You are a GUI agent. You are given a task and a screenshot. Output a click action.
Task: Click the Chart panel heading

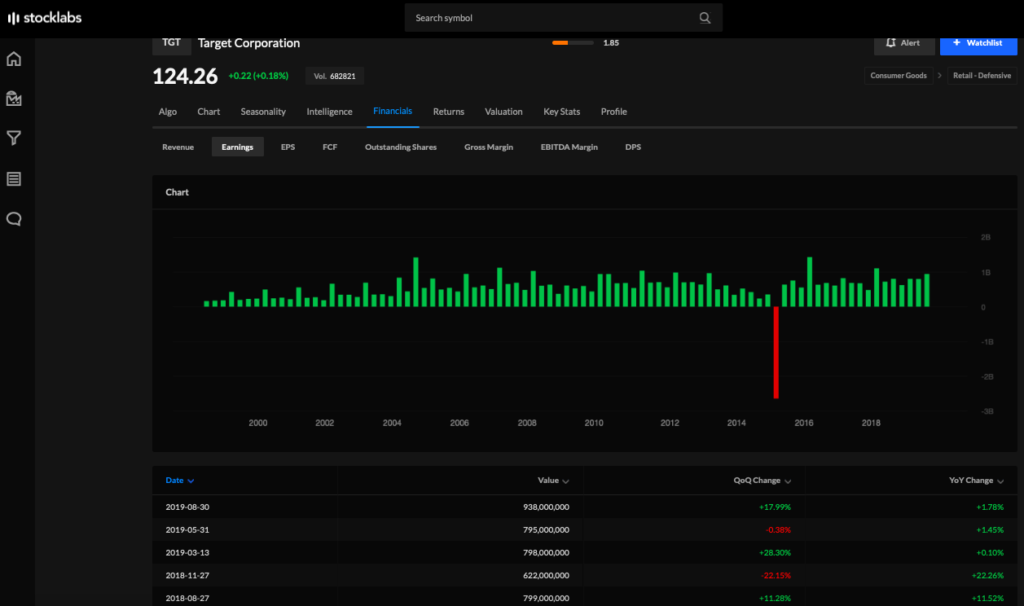point(177,193)
